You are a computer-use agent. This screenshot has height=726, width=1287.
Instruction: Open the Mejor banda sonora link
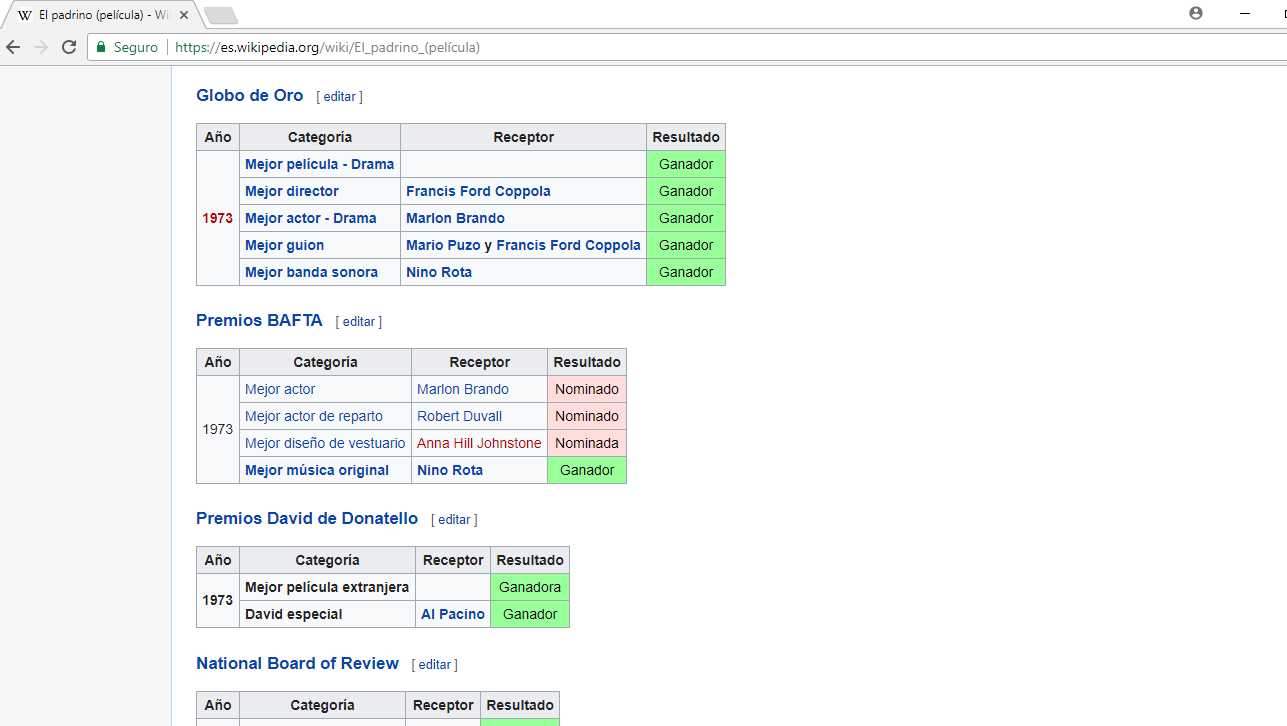[x=311, y=272]
